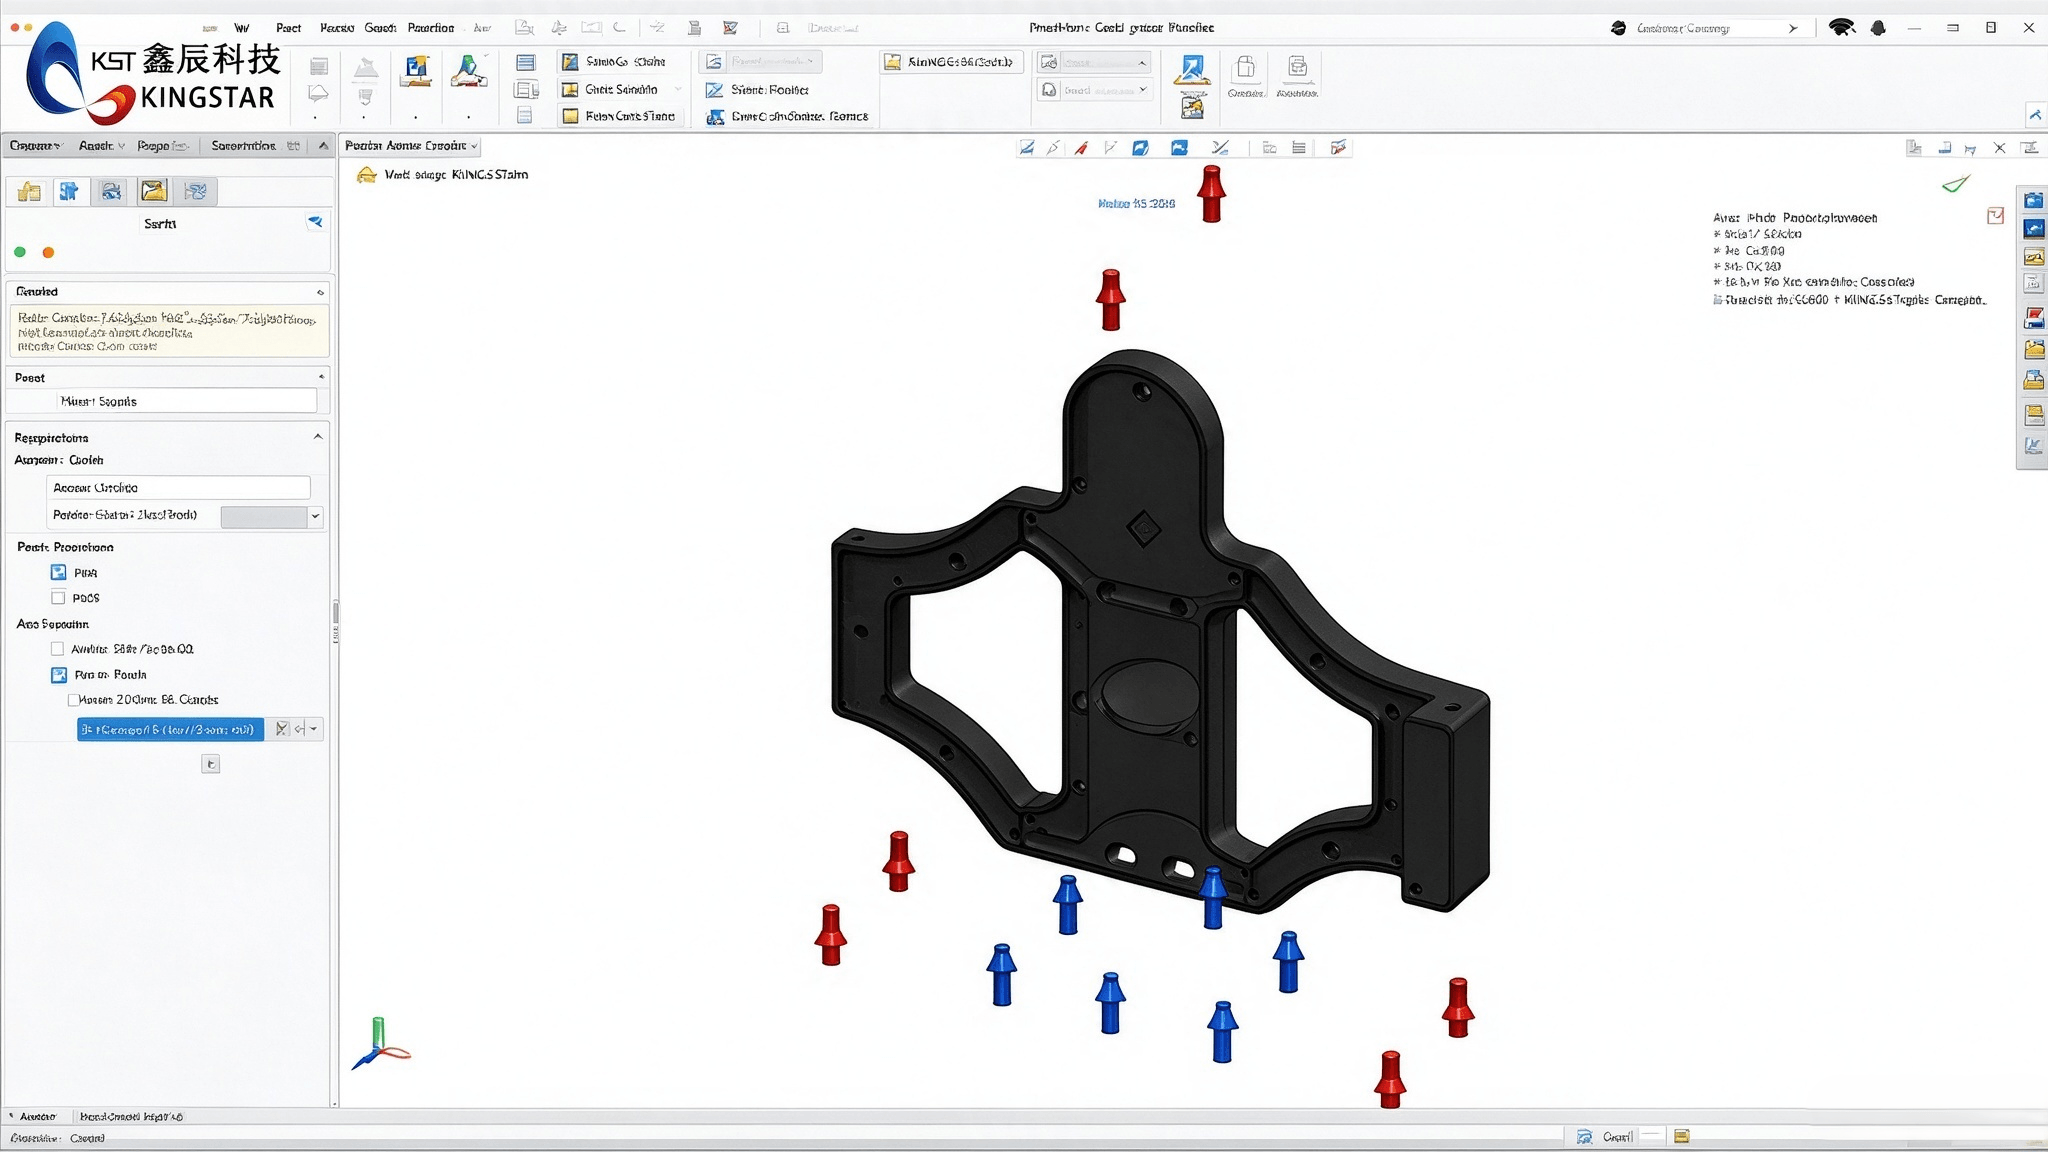
Task: Click the large blue arrow export icon in ribbon
Action: 1192,70
